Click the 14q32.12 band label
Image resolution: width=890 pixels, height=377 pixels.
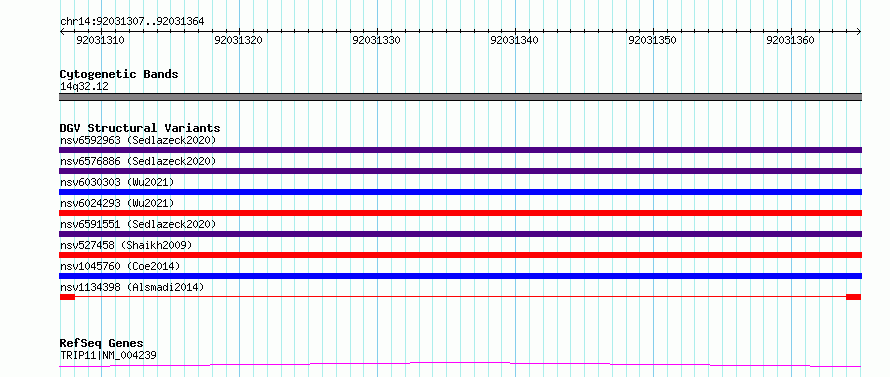84,87
